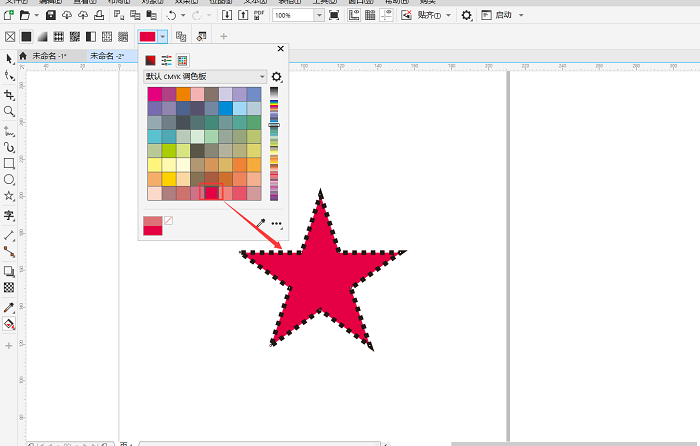Switch to document tab 未命名 -2
Screen dimensions: 700x446
click(106, 56)
